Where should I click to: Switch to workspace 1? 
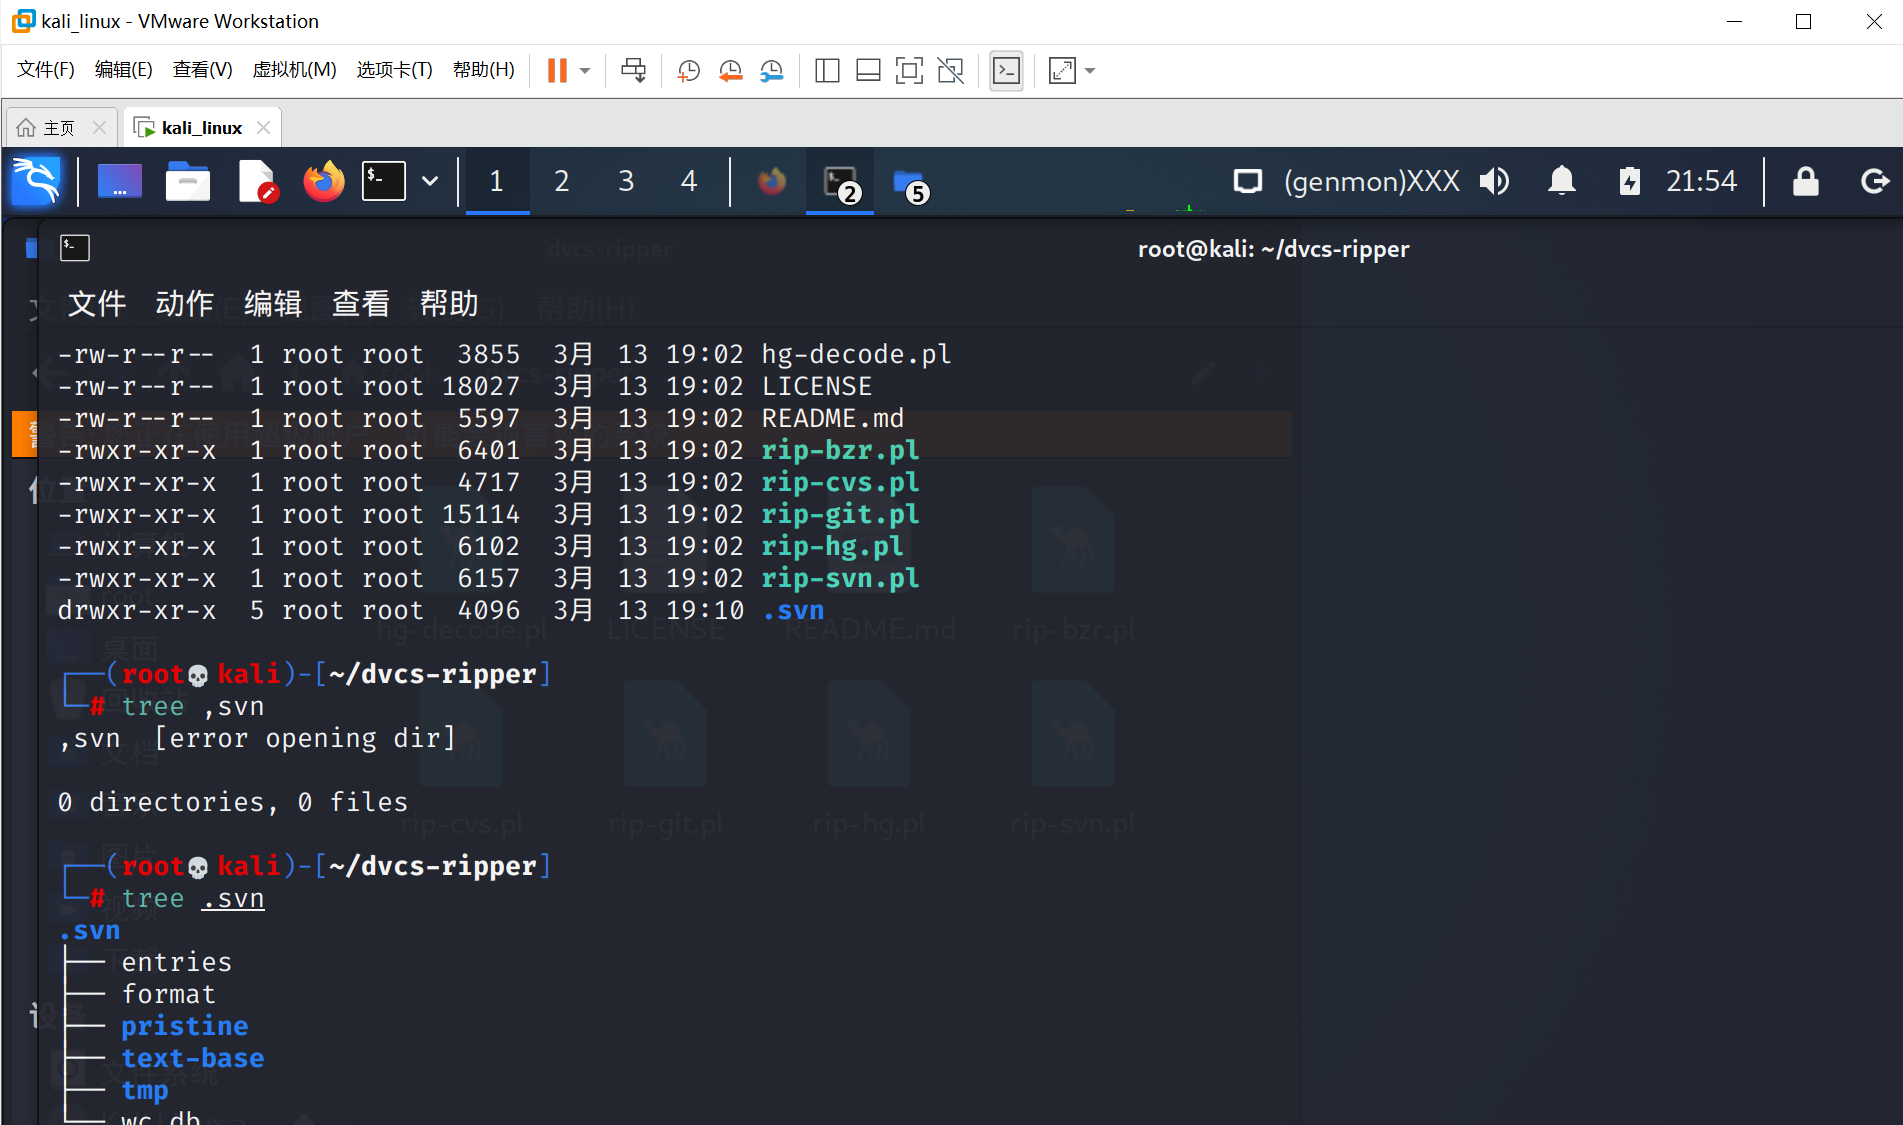pyautogui.click(x=496, y=181)
